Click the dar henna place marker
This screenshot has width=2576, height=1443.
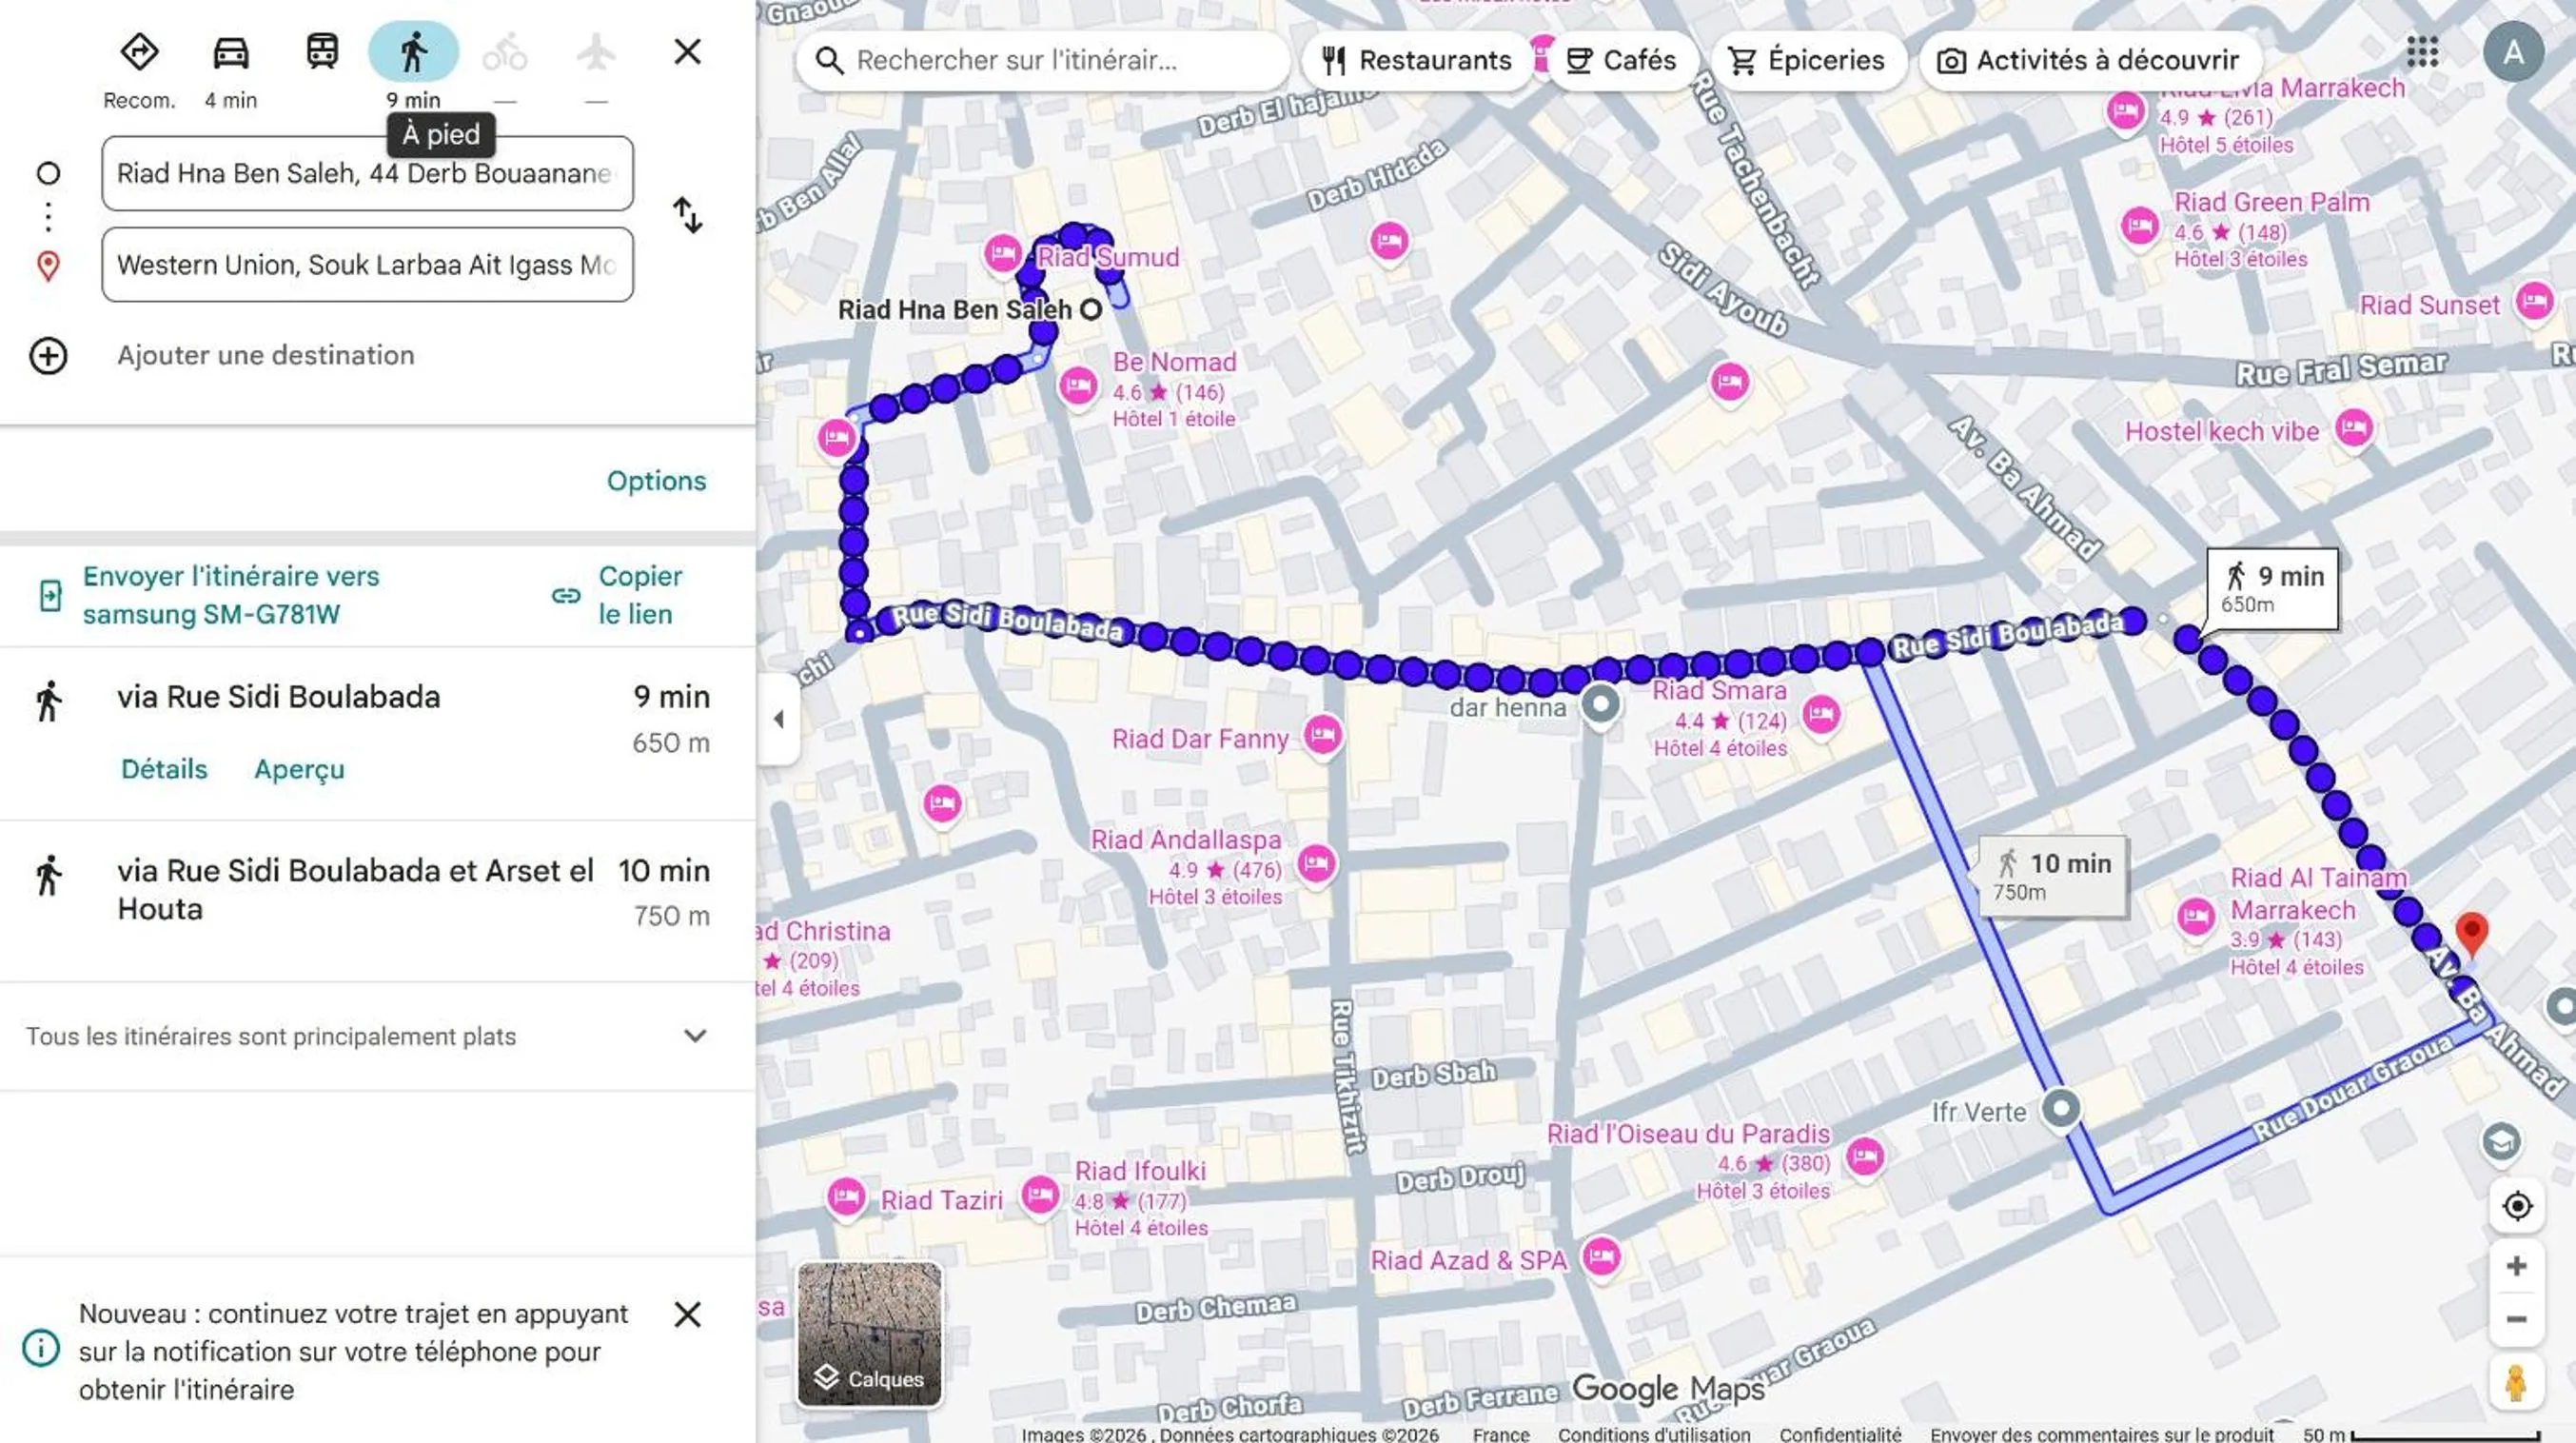tap(1600, 705)
